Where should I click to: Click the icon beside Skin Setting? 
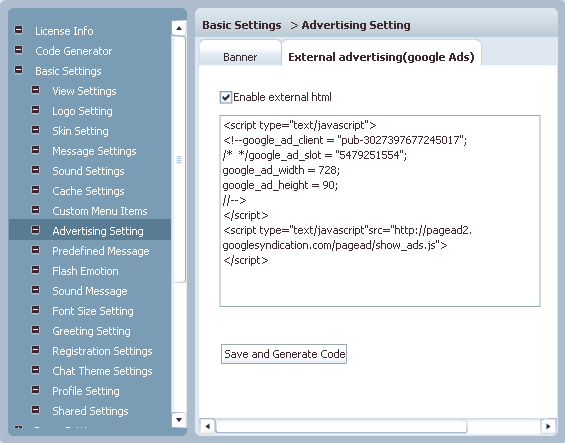[x=36, y=129]
